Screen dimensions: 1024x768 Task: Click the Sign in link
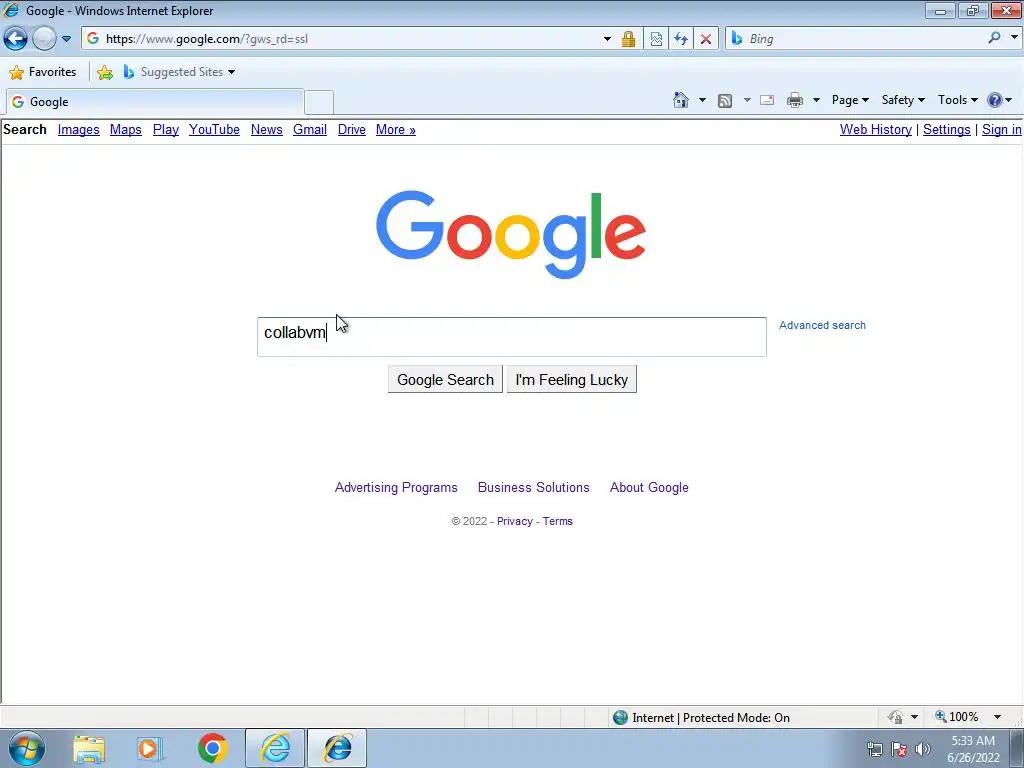pos(1002,129)
